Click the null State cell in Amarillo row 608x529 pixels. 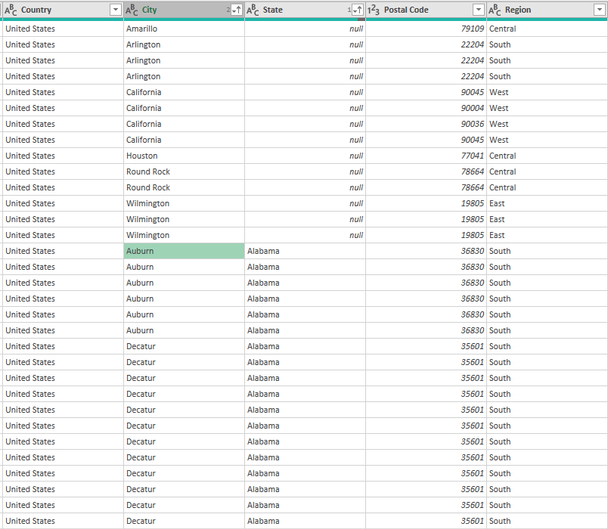(305, 29)
